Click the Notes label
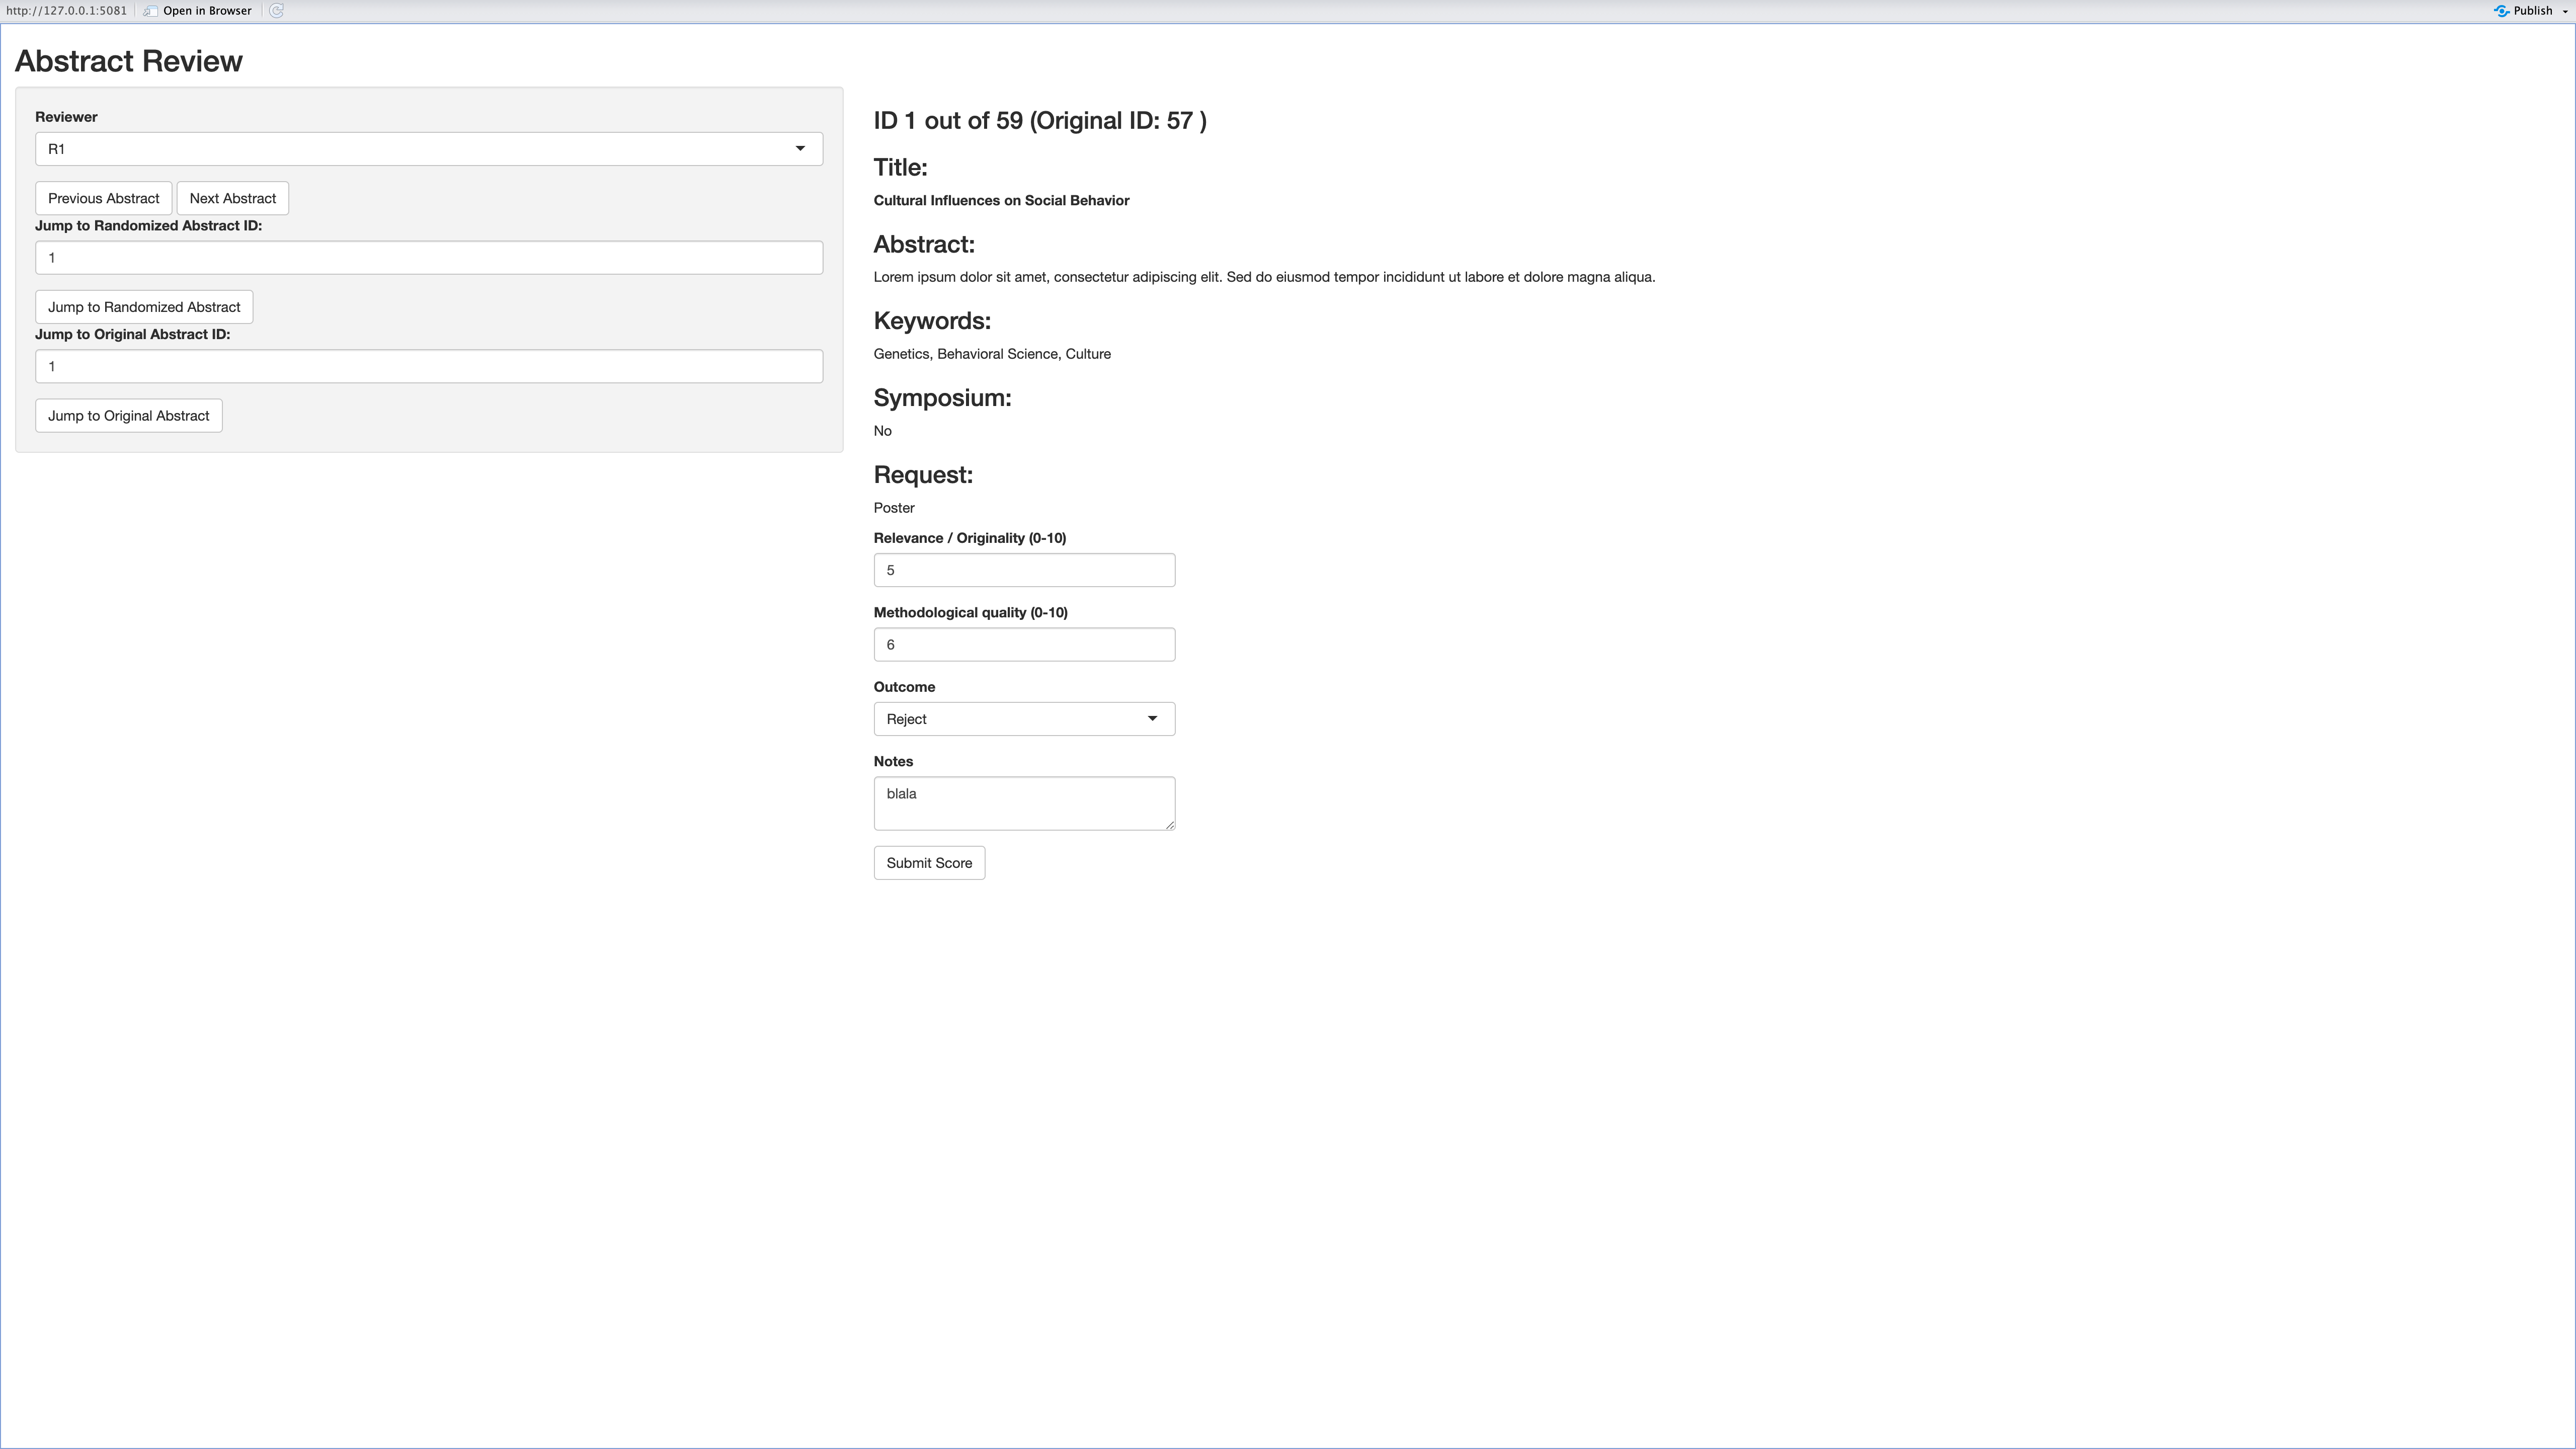The height and width of the screenshot is (1449, 2576). coord(893,761)
